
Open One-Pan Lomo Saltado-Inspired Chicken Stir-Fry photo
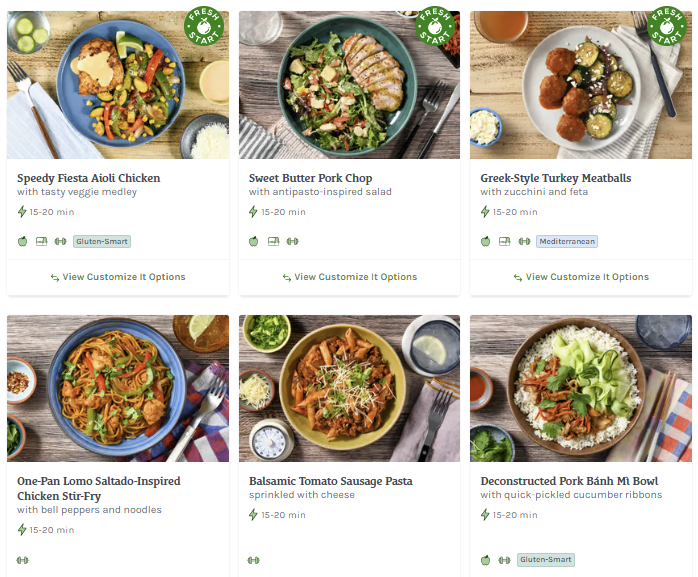tap(118, 388)
